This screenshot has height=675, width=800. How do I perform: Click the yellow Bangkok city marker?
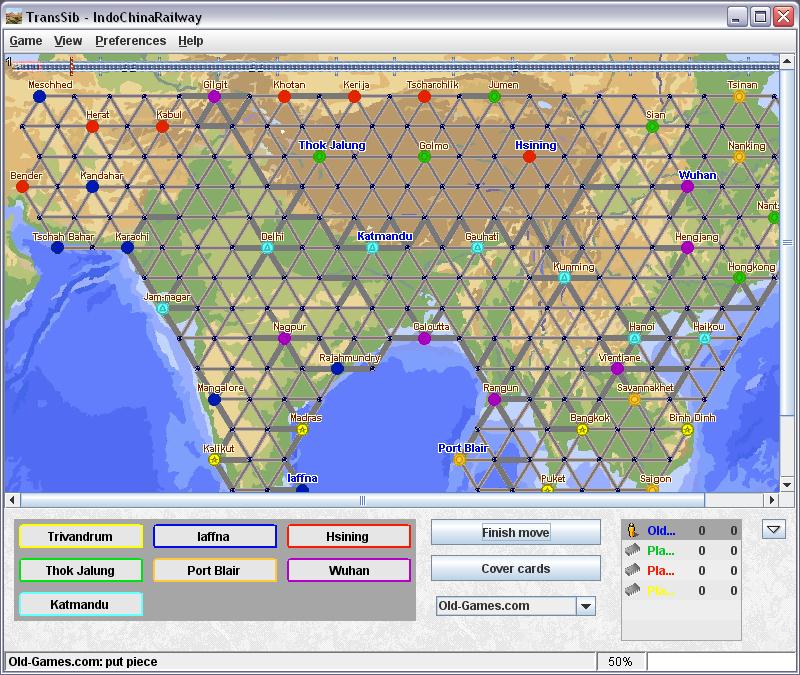coord(582,430)
